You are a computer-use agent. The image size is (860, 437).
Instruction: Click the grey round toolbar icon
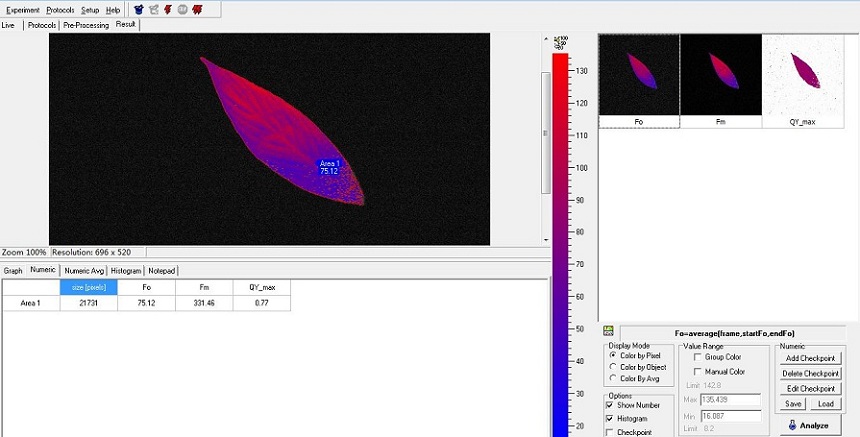[x=182, y=10]
